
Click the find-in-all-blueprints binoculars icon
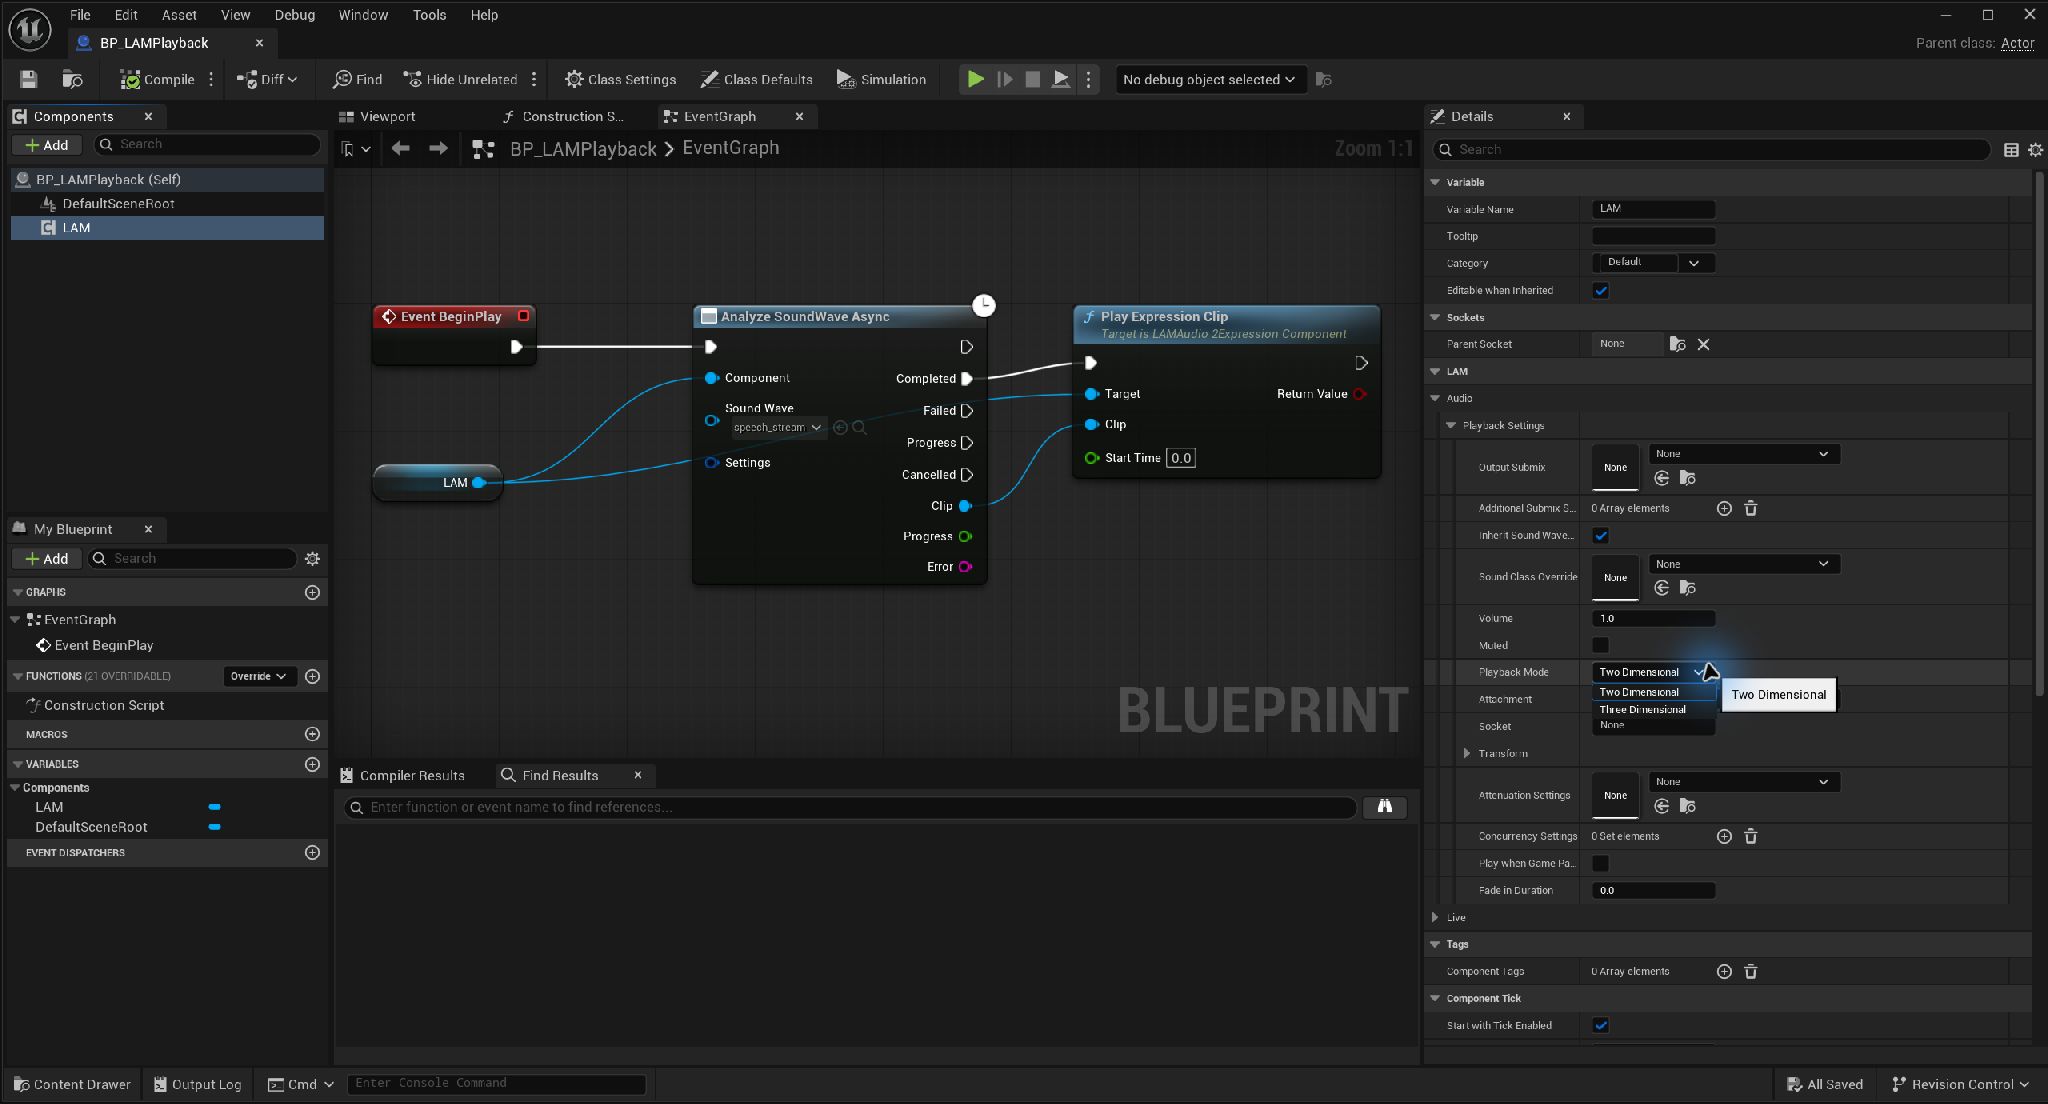(x=1384, y=806)
